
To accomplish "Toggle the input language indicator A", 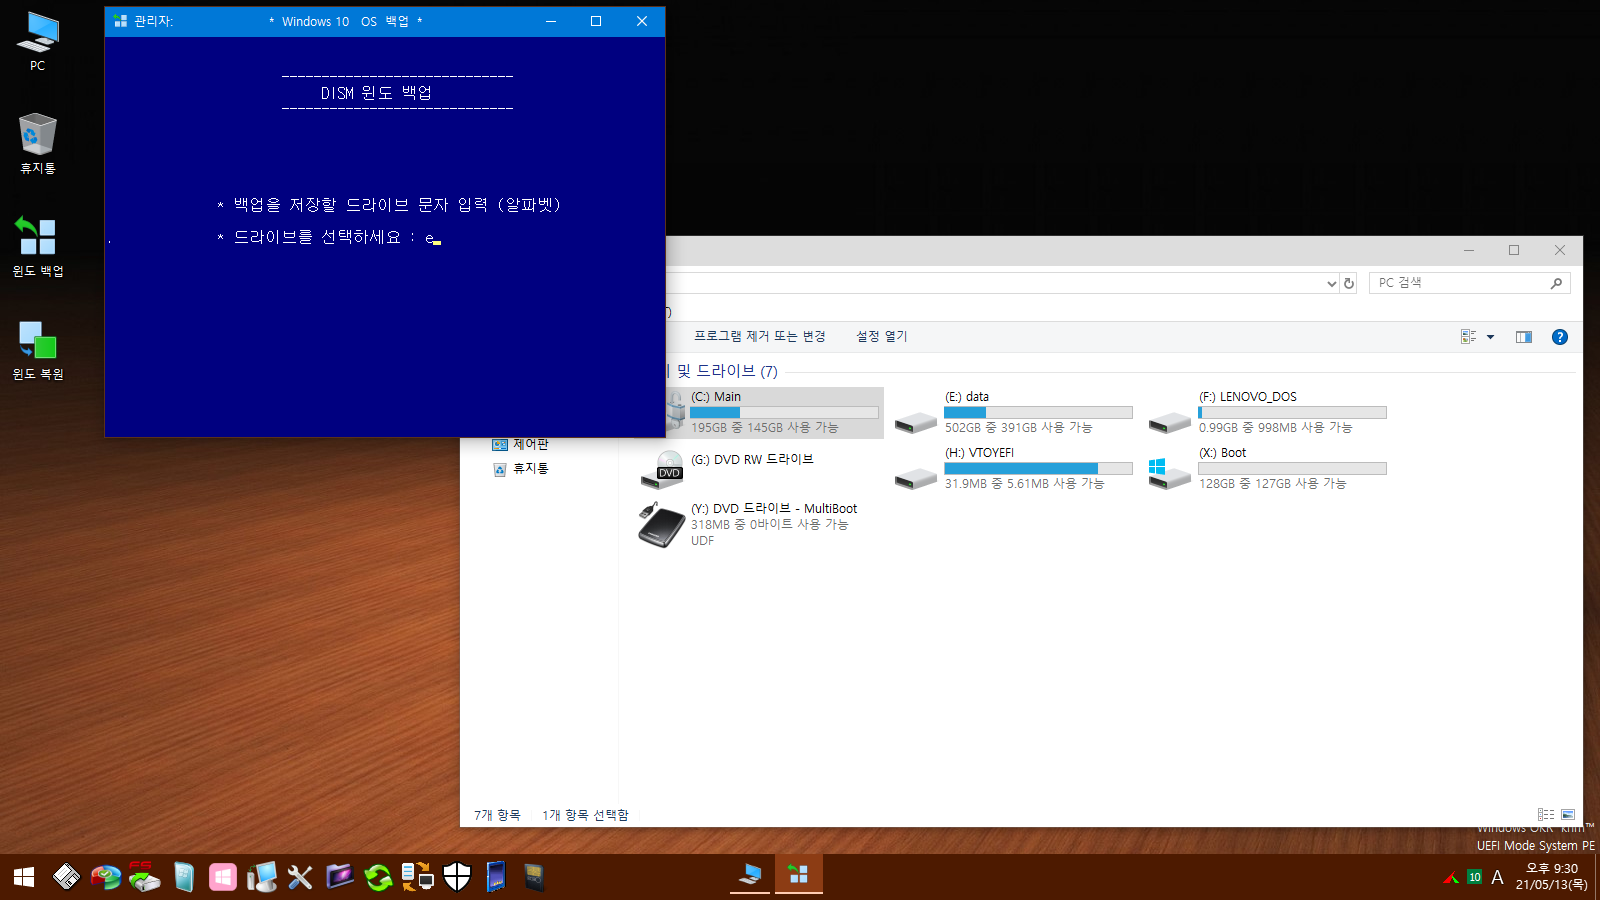I will pyautogui.click(x=1497, y=877).
